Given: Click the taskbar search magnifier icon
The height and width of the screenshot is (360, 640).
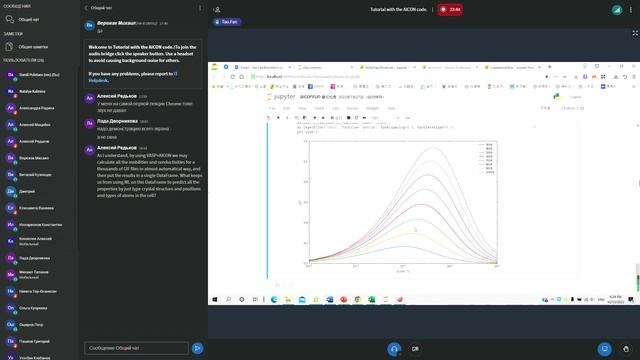Looking at the screenshot, I should click(228, 300).
